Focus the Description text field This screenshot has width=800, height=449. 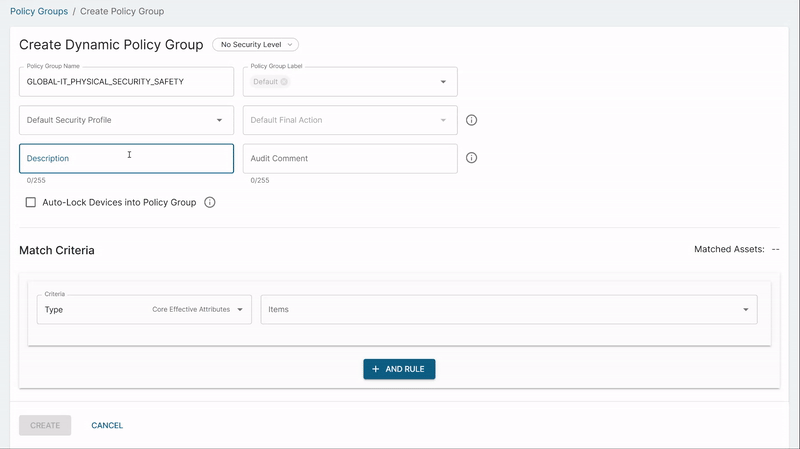126,158
